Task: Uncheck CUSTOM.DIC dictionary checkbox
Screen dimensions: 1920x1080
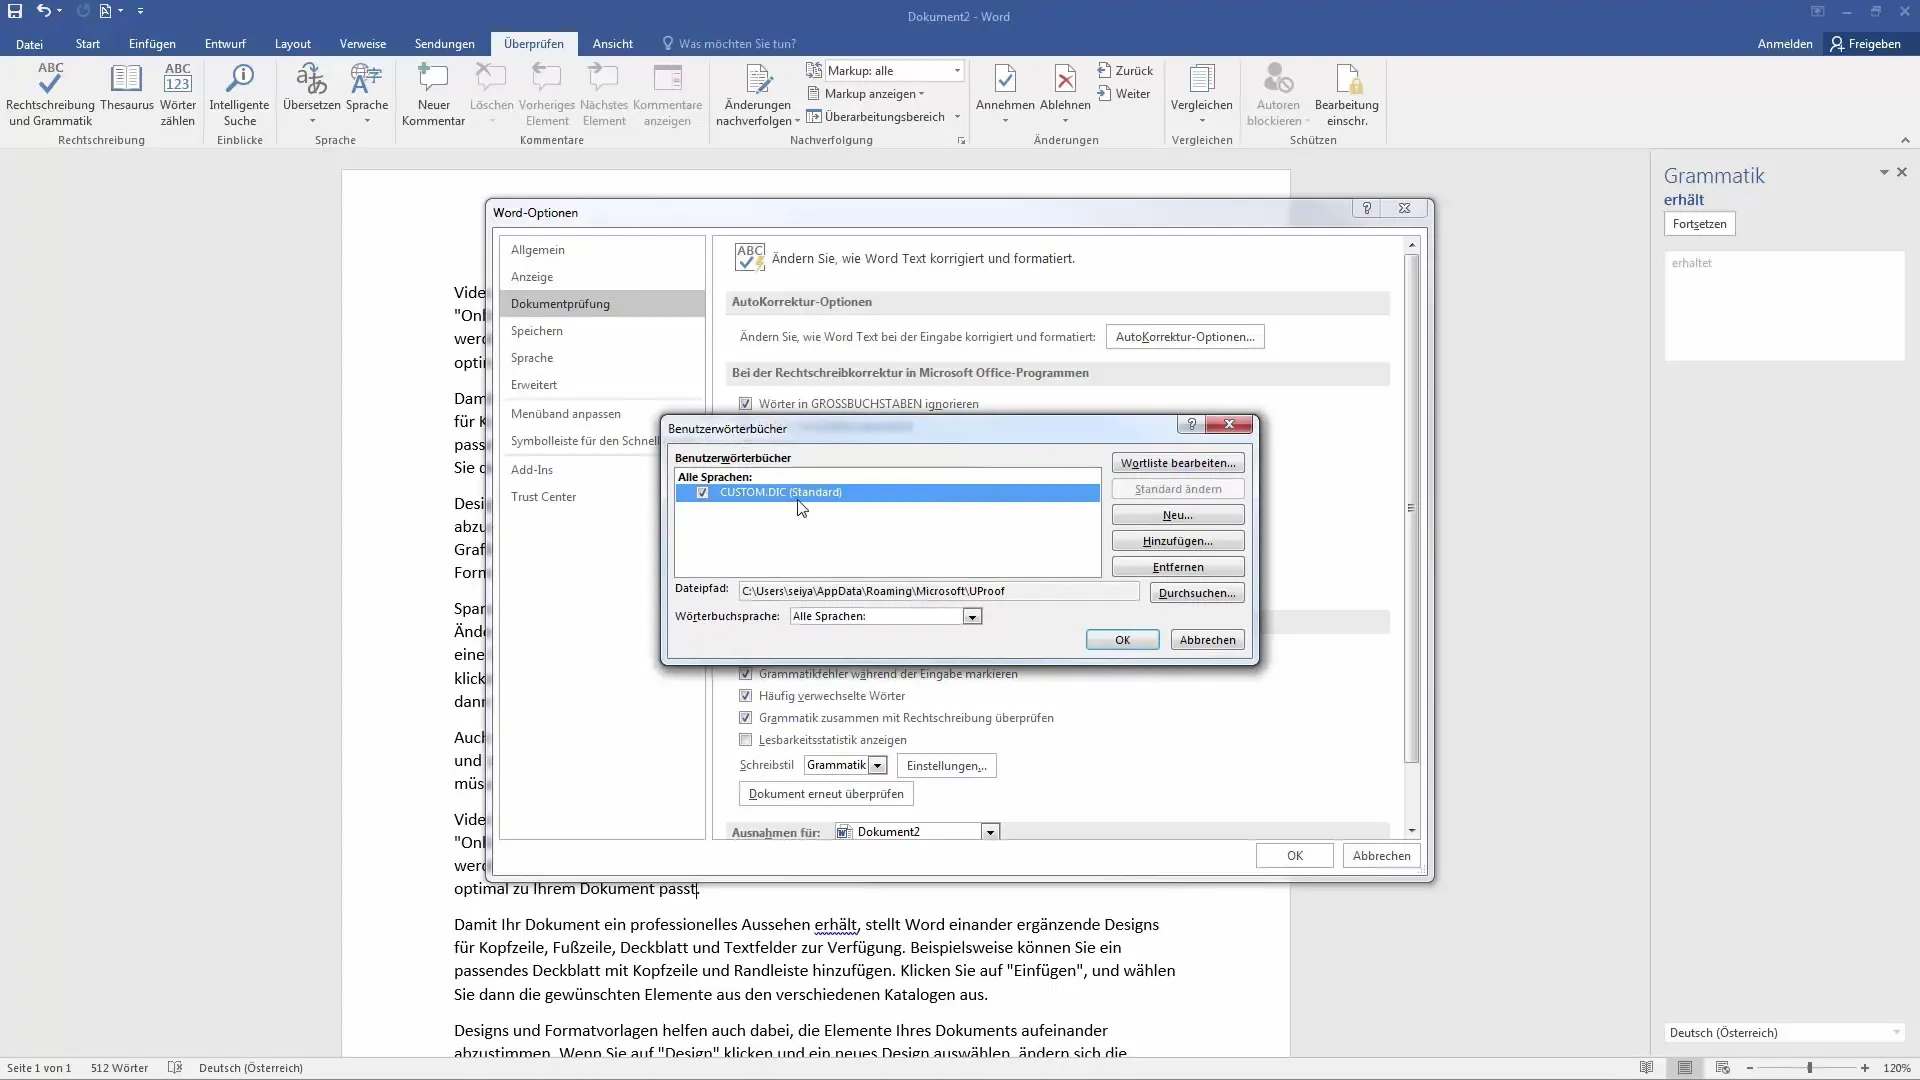Action: coord(702,493)
